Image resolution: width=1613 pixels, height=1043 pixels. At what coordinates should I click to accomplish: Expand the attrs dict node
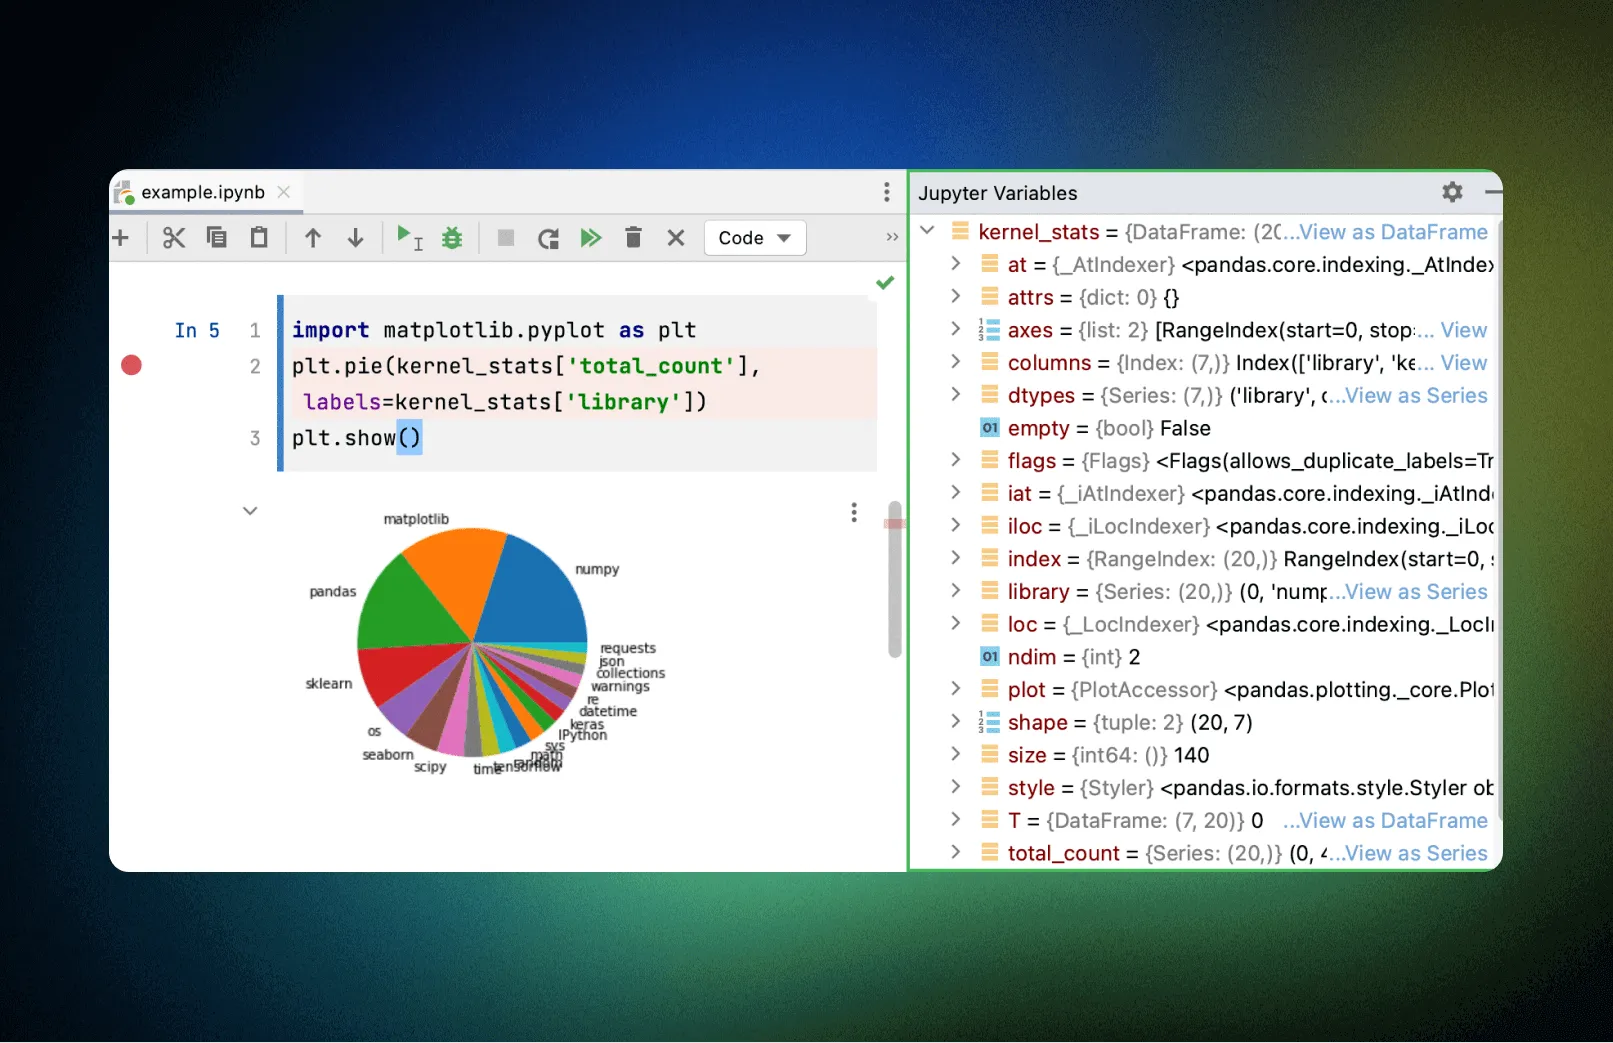955,297
